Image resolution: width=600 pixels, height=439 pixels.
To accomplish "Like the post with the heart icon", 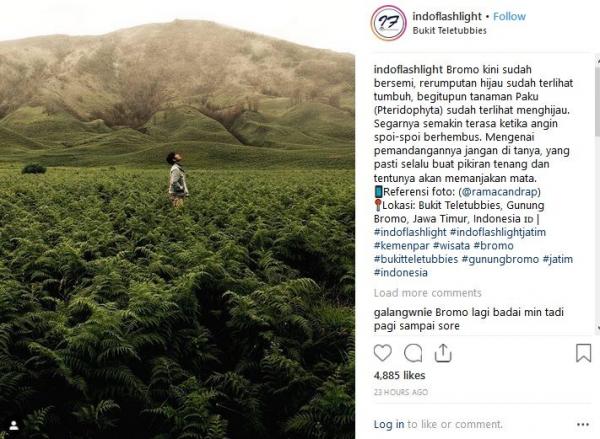I will [382, 353].
